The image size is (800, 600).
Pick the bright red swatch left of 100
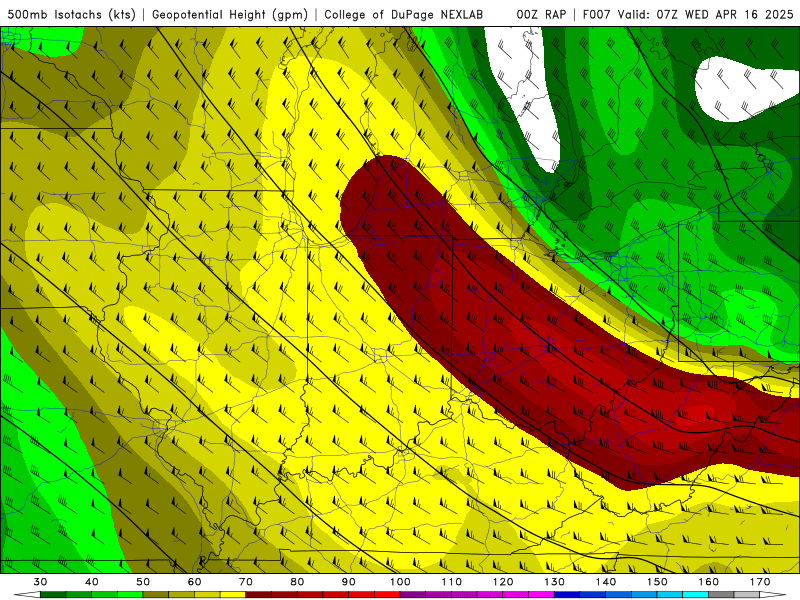point(387,595)
